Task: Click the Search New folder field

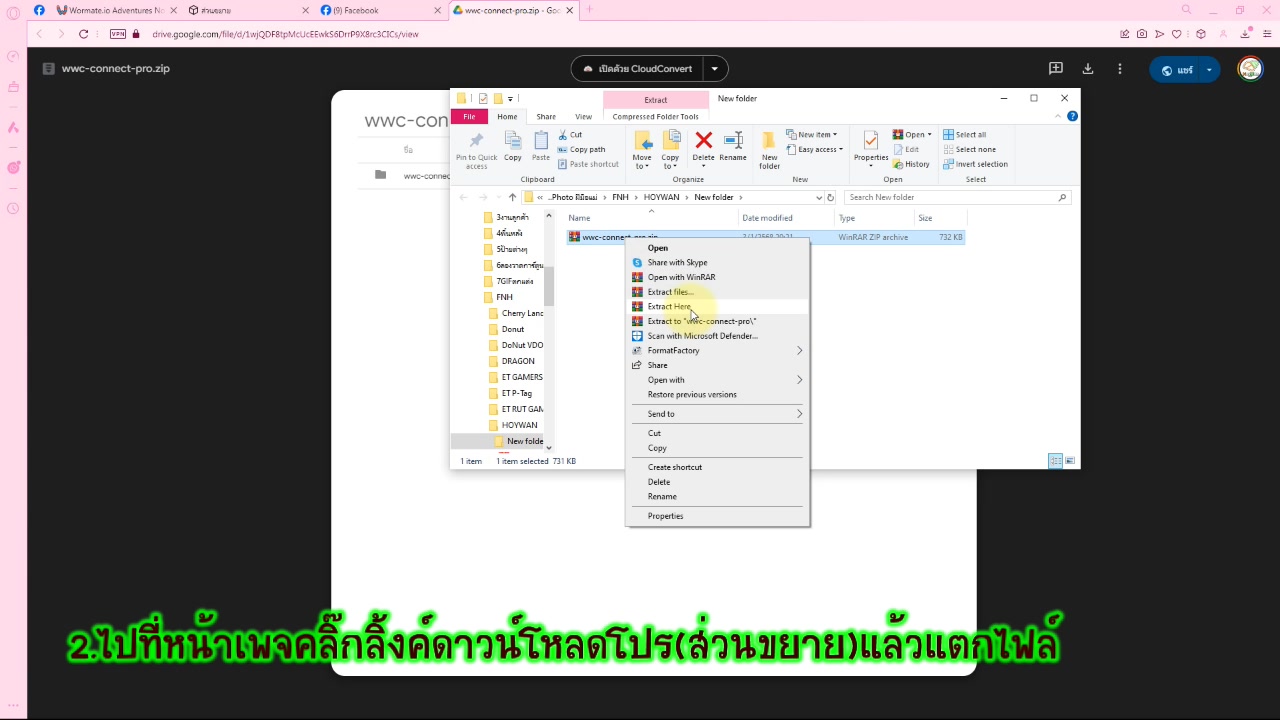Action: coord(957,198)
